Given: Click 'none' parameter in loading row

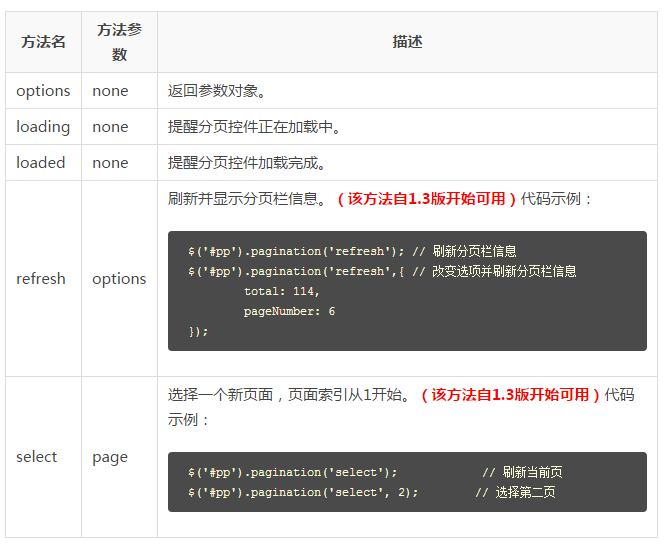Looking at the screenshot, I should click(x=110, y=127).
